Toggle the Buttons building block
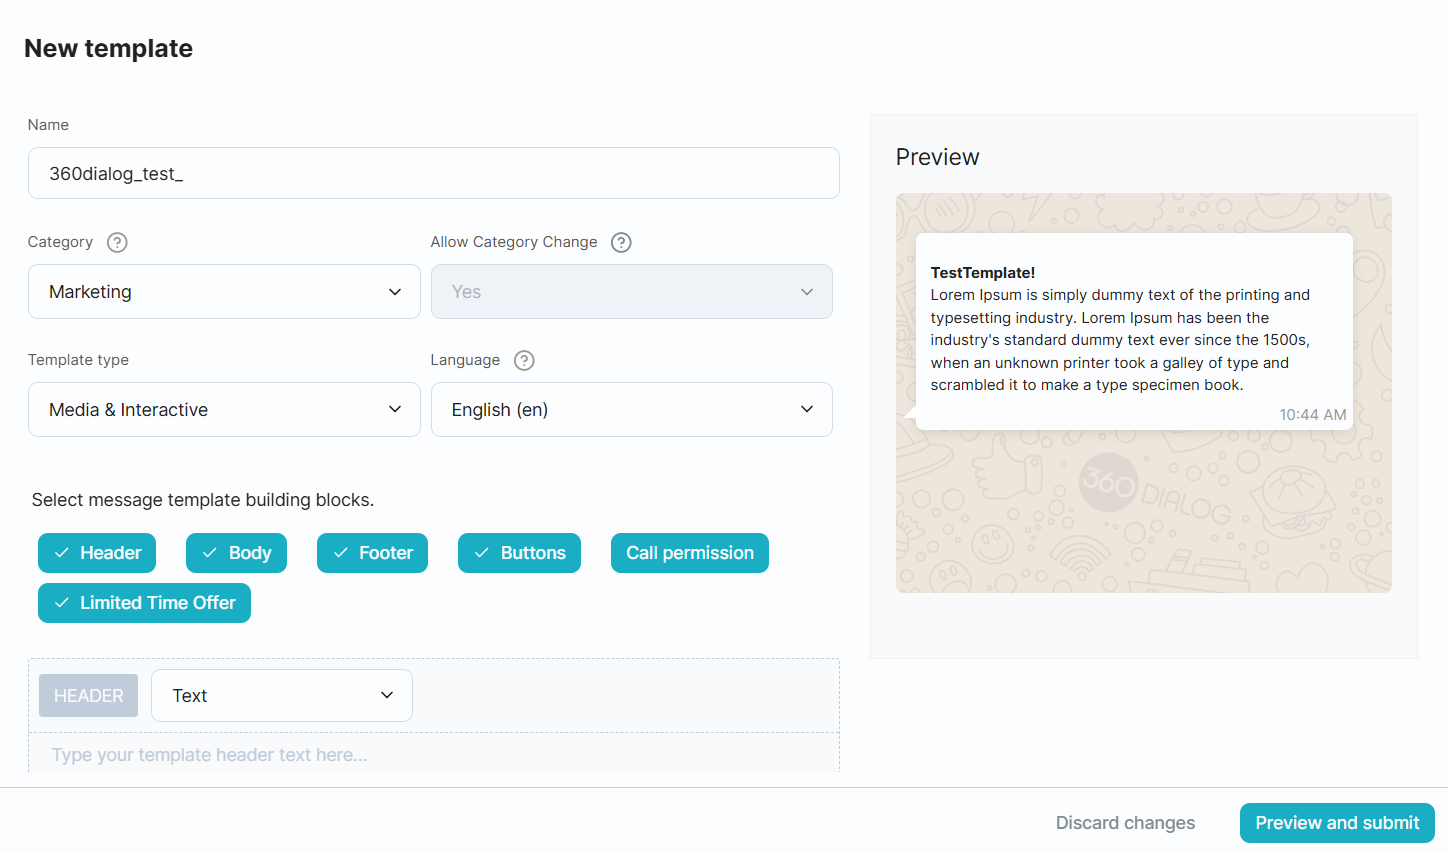This screenshot has width=1448, height=853. click(519, 553)
